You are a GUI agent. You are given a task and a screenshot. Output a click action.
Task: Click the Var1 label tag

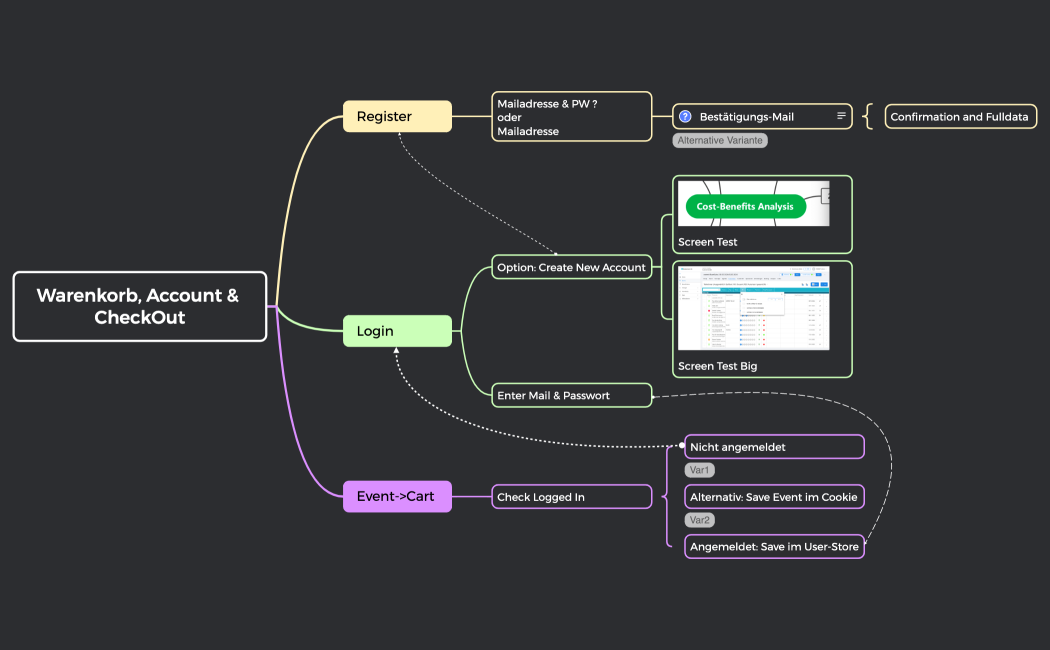tap(700, 470)
